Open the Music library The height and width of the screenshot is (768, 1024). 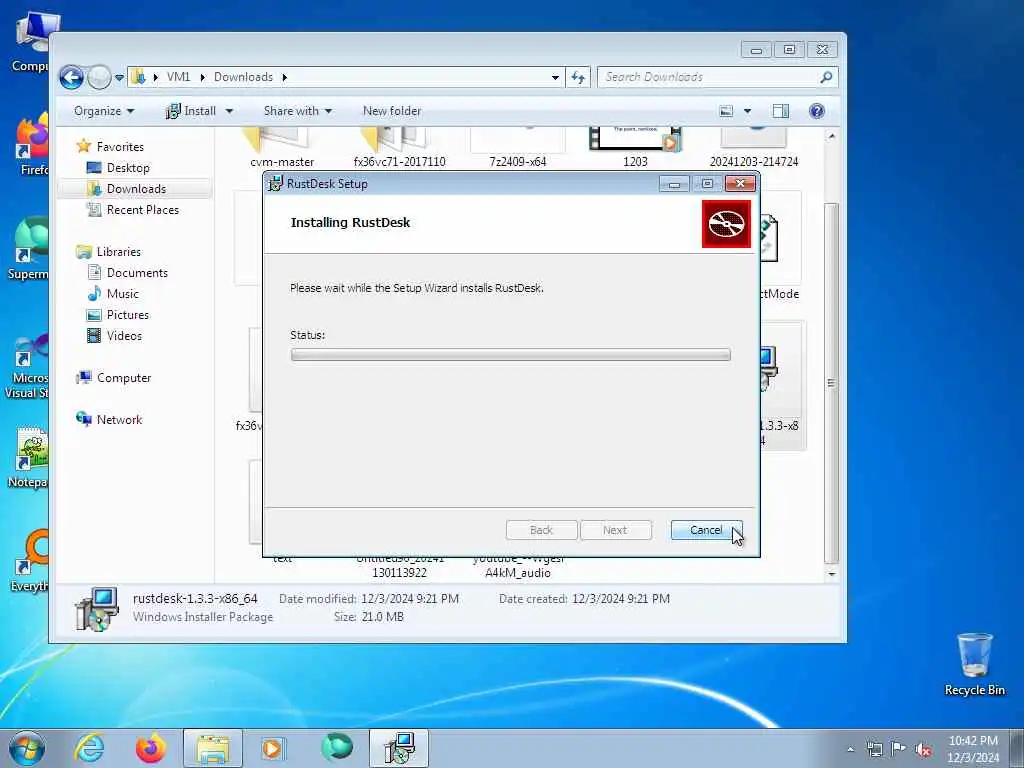click(113, 293)
